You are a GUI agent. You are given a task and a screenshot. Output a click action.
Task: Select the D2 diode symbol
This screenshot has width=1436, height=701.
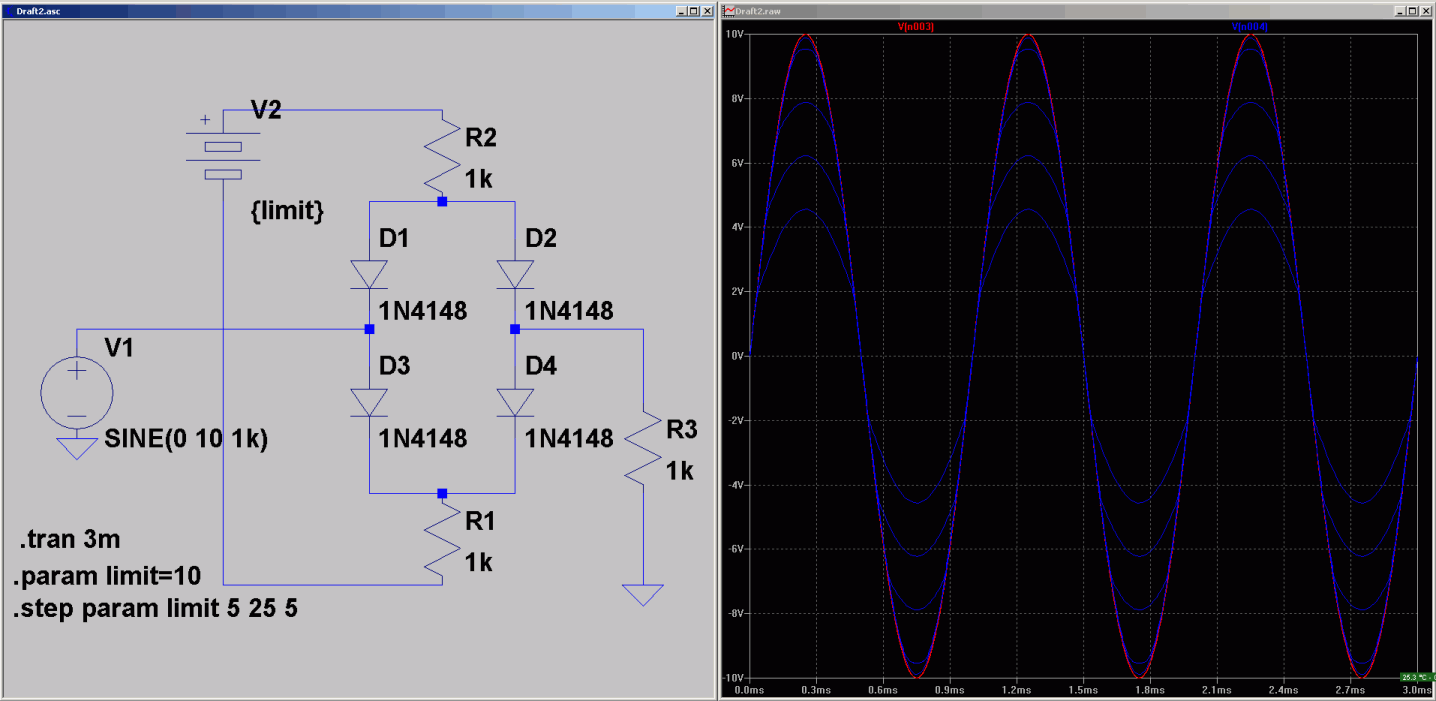[x=515, y=274]
